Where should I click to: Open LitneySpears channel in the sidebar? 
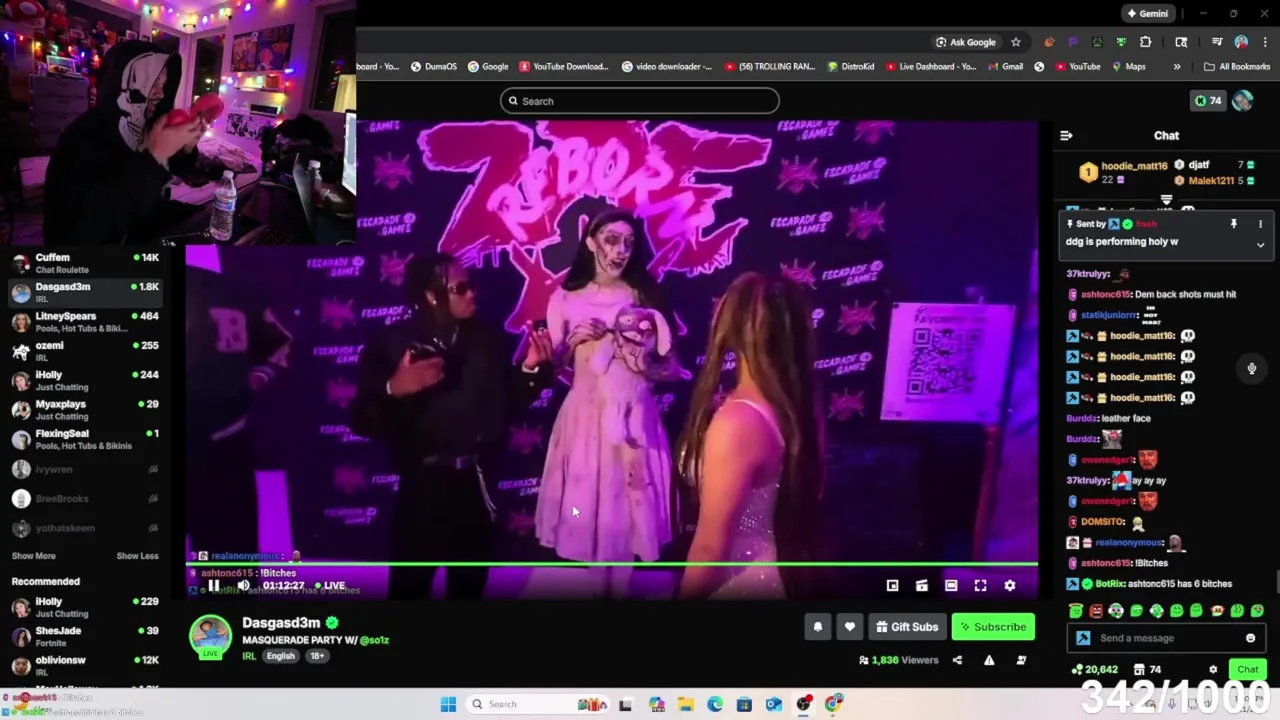(x=85, y=322)
